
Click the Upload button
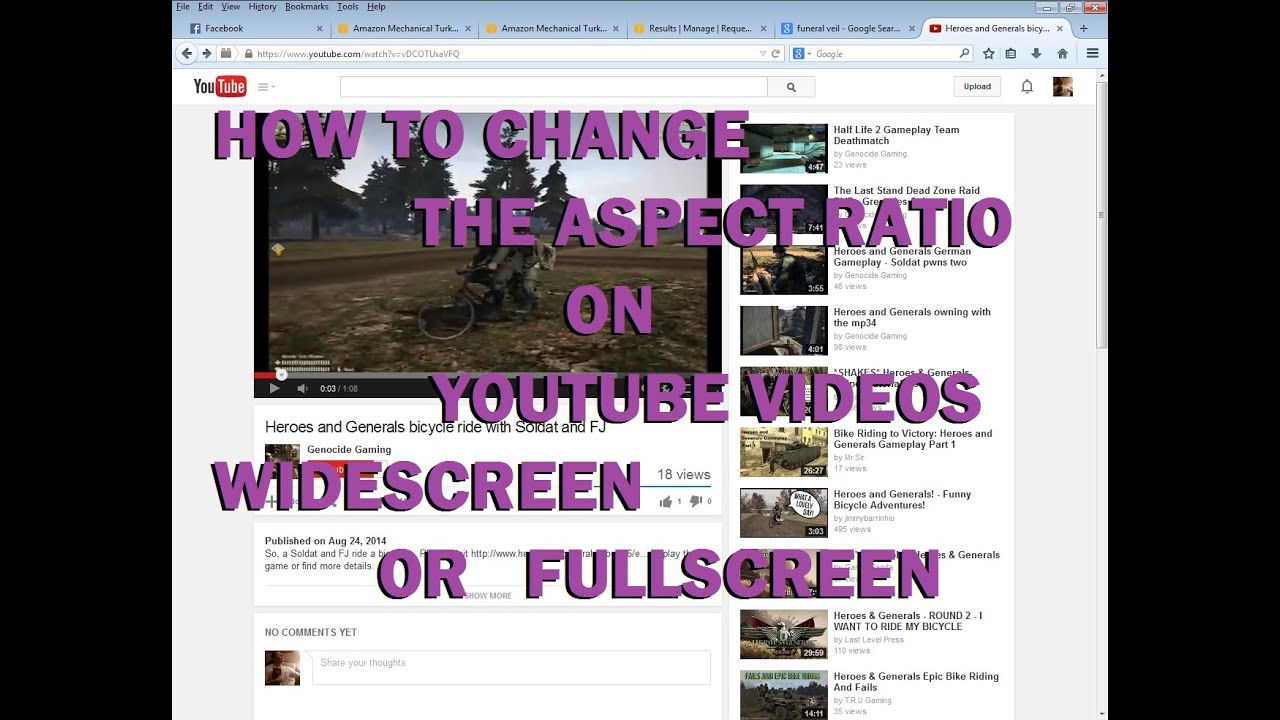point(977,87)
